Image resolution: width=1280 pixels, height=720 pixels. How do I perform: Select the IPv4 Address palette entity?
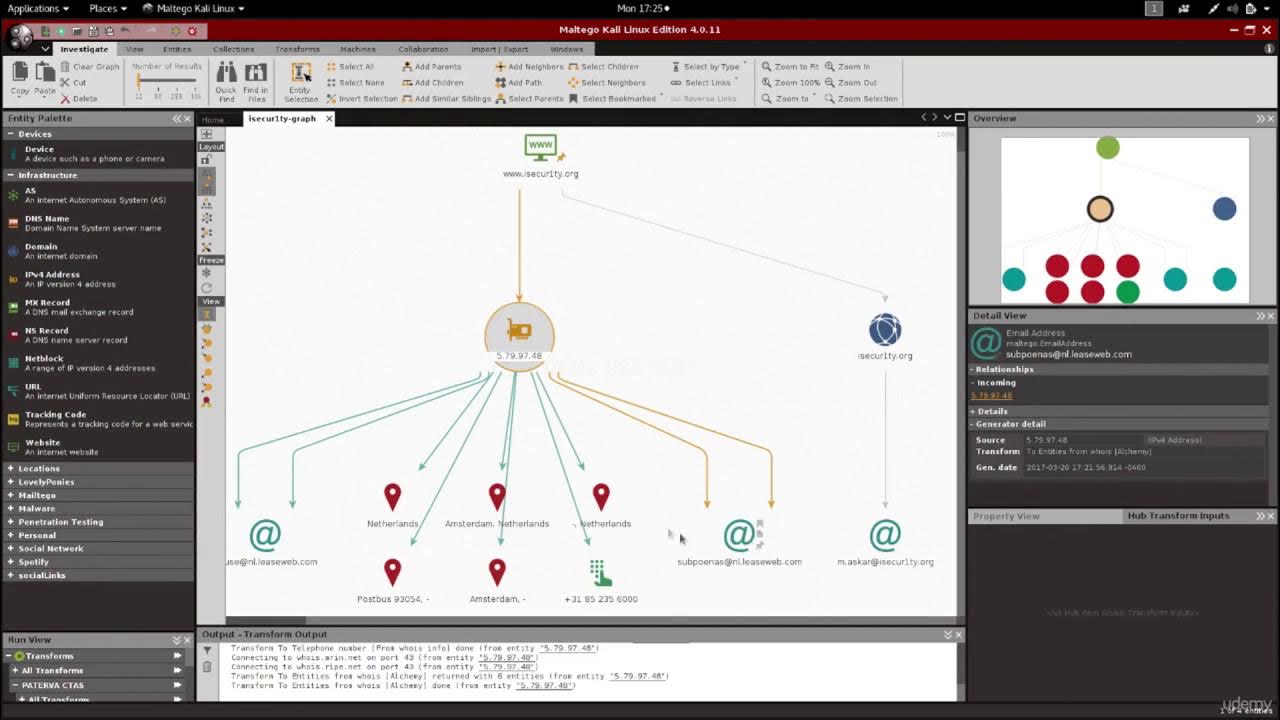[98, 279]
